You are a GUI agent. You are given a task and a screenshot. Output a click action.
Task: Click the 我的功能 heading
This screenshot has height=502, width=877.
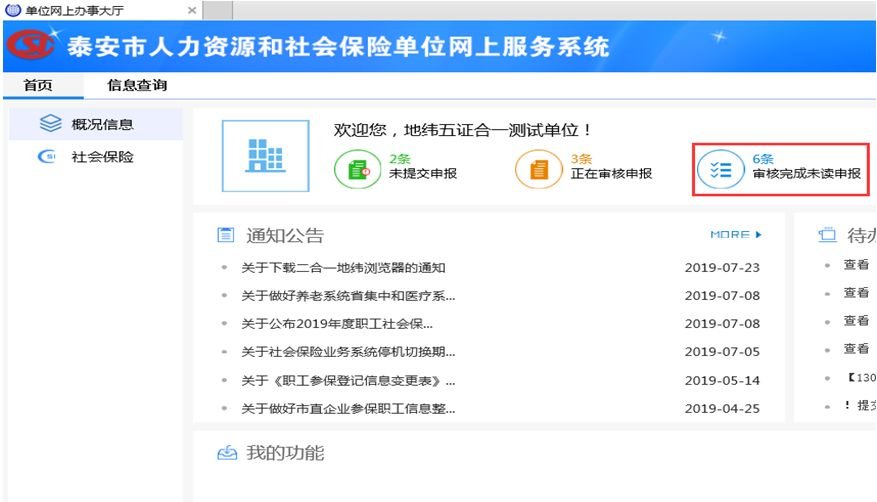285,452
